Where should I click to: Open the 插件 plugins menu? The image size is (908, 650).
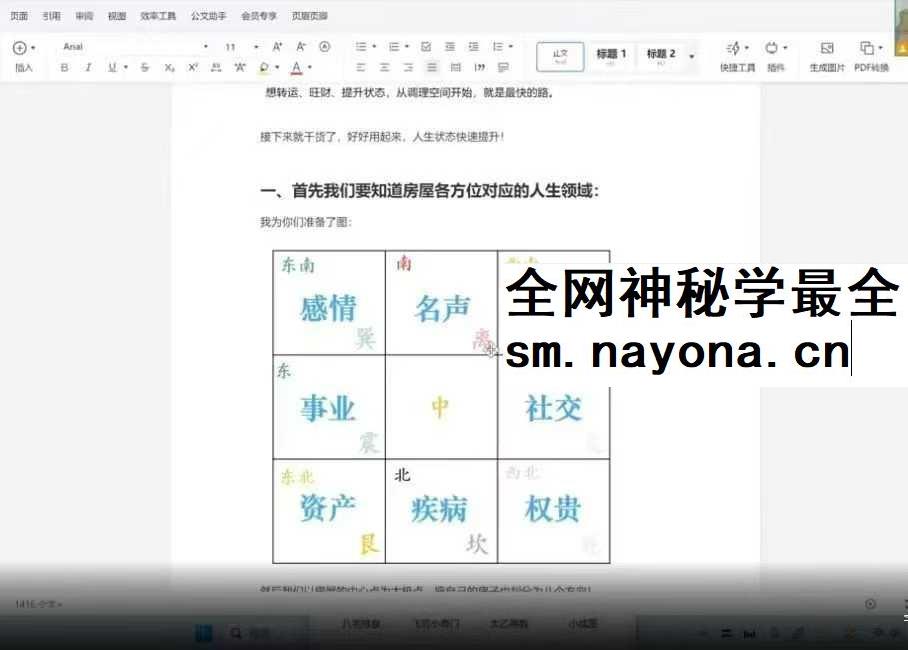coord(776,57)
